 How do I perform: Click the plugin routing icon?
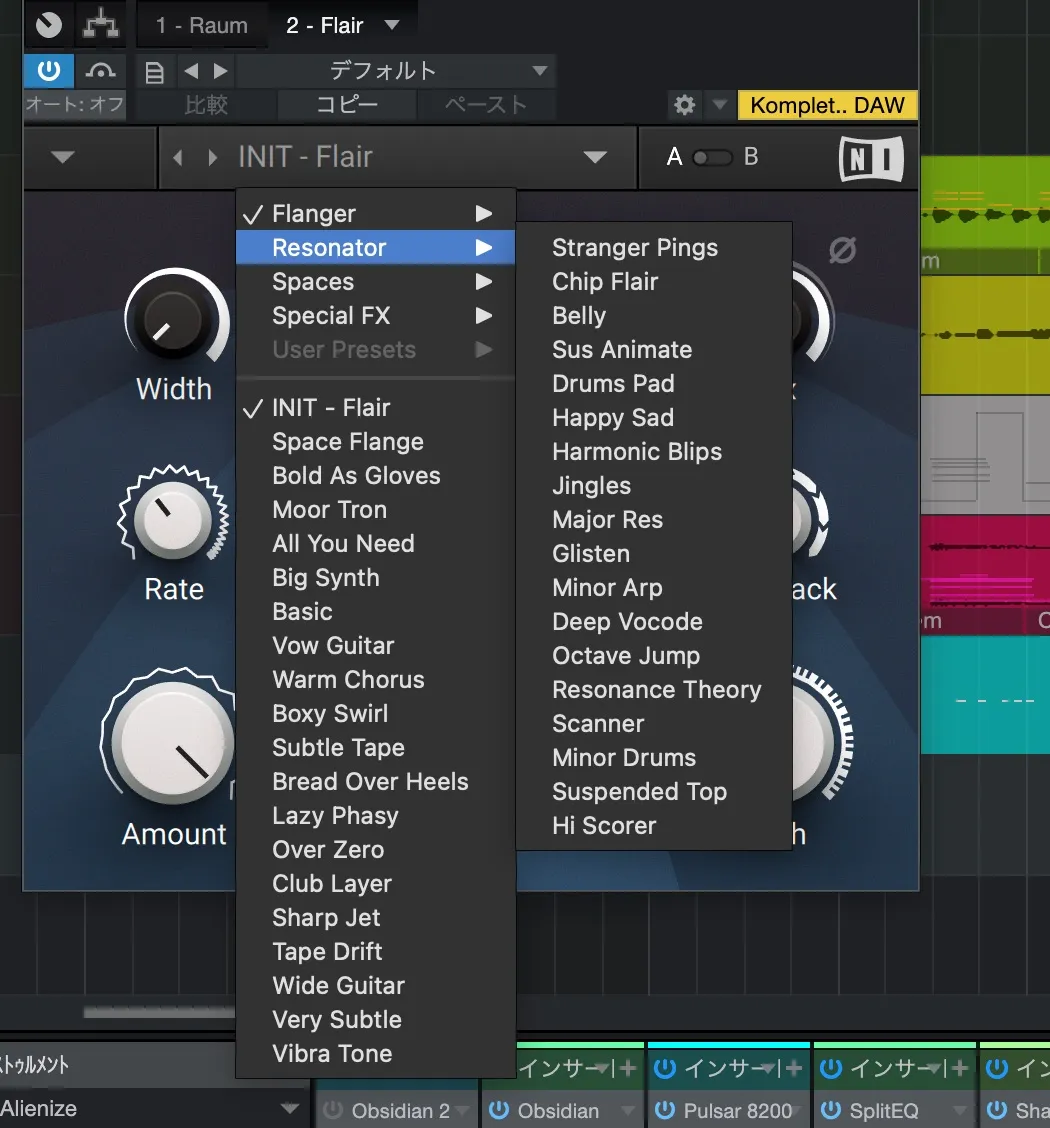[101, 24]
